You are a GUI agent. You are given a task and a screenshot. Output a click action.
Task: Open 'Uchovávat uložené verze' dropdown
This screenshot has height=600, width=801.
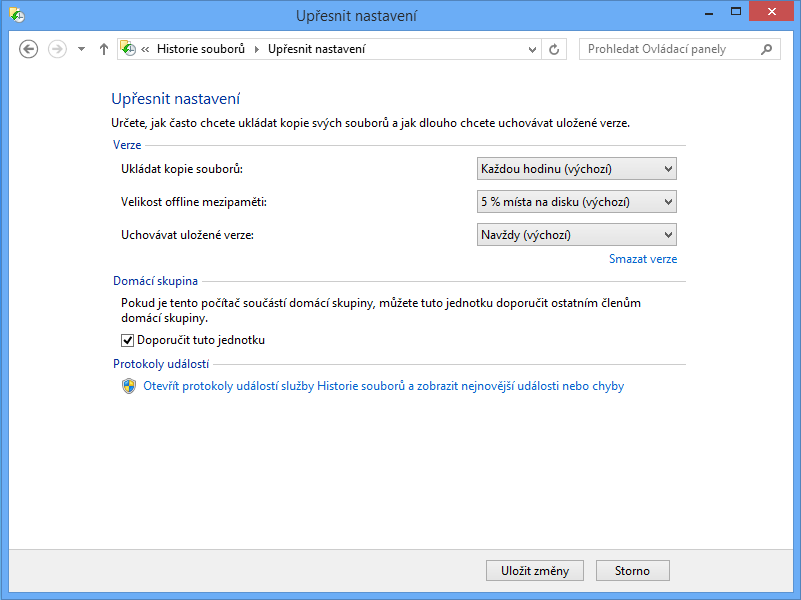click(x=577, y=235)
